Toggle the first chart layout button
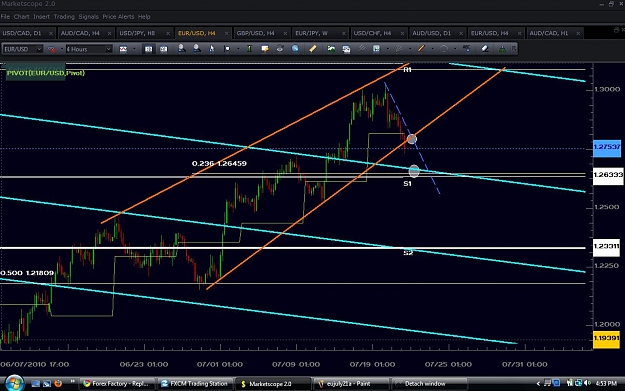625x391 pixels. coord(148,49)
